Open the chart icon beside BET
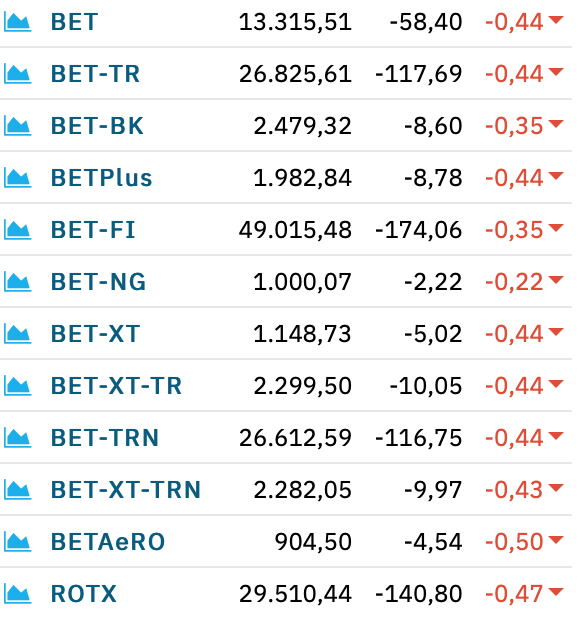The width and height of the screenshot is (580, 620). tap(17, 22)
